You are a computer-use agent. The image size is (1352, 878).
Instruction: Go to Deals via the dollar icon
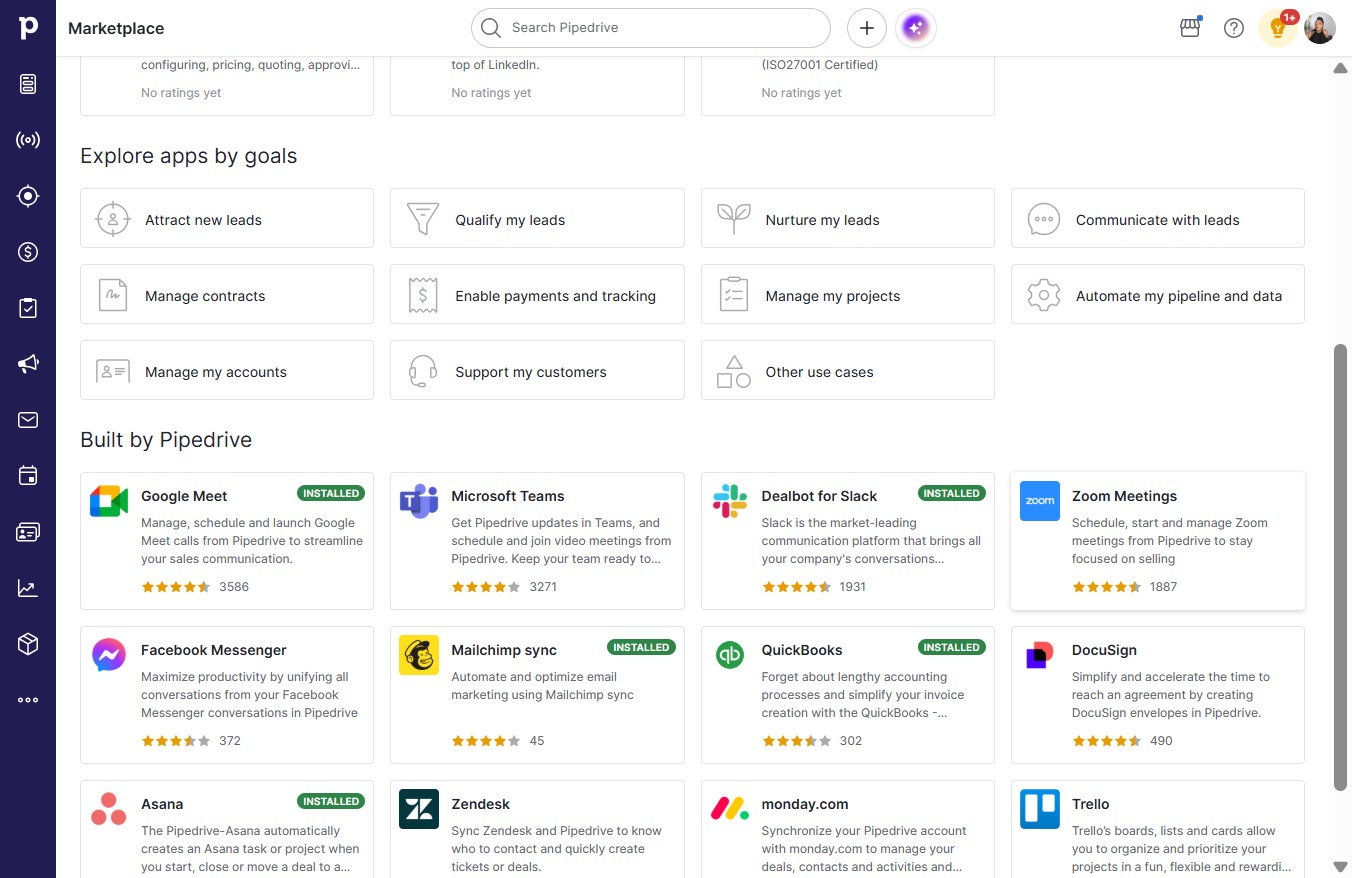pyautogui.click(x=28, y=252)
